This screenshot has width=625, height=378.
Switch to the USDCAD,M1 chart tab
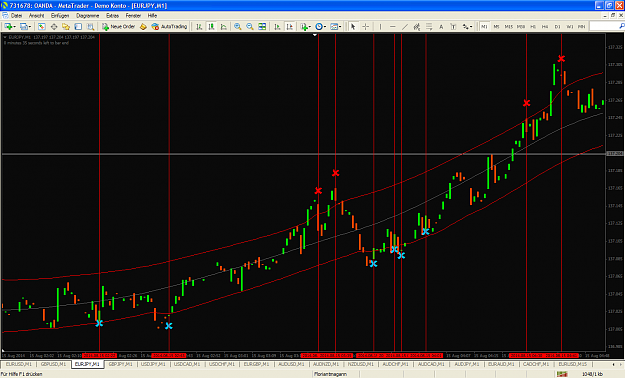187,364
